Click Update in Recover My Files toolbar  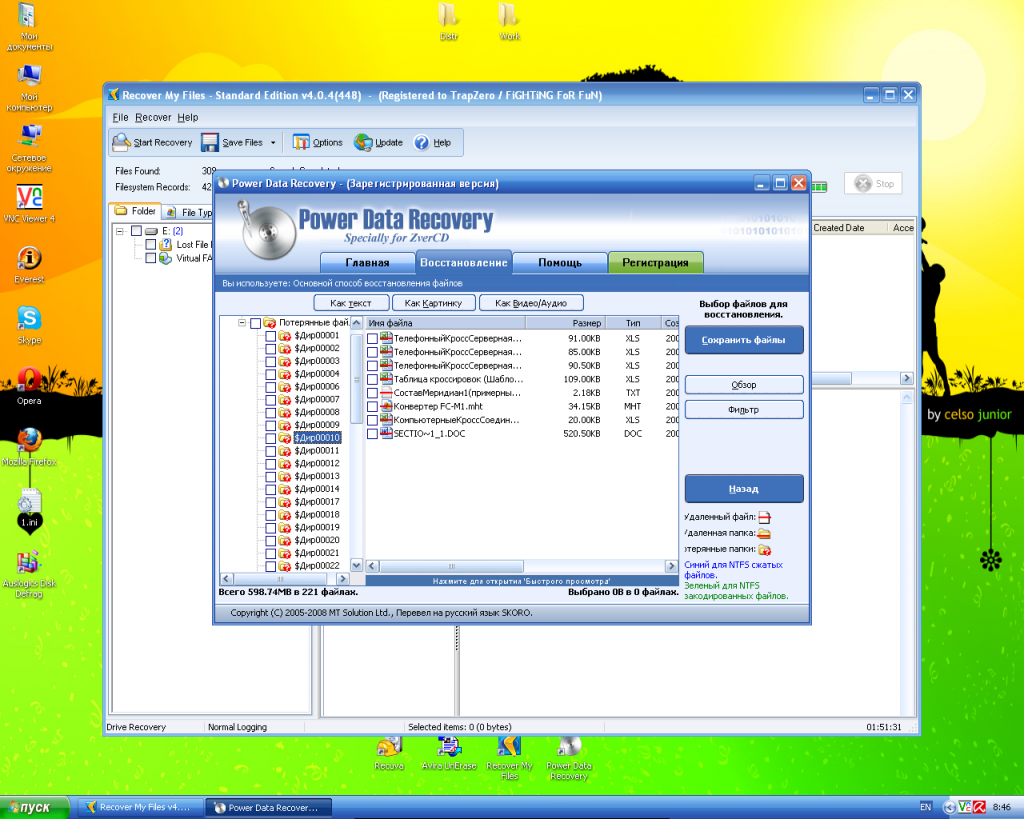(x=379, y=142)
